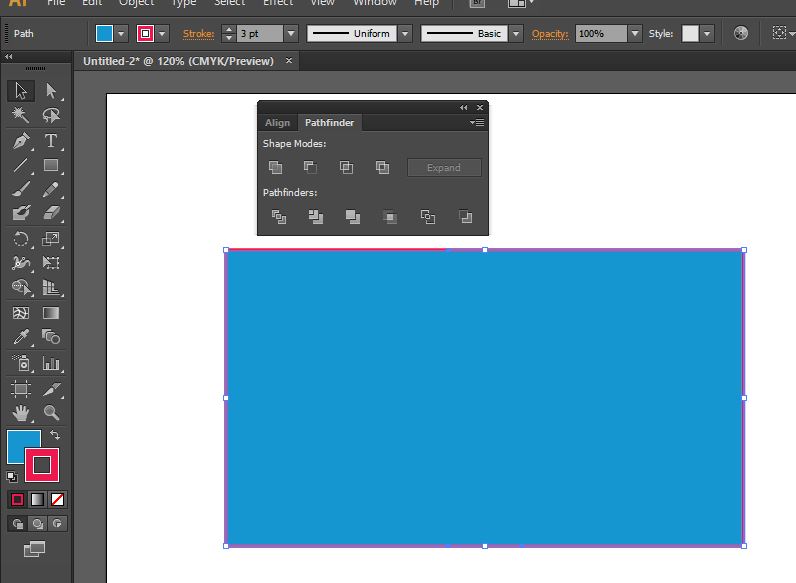
Task: Switch to the Align tab
Action: pos(277,123)
